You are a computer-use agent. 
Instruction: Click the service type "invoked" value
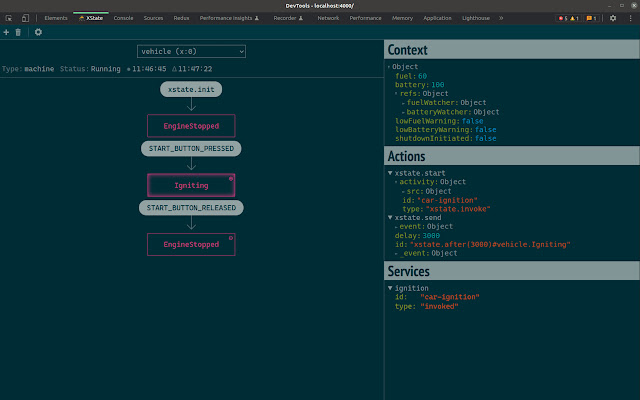click(439, 307)
